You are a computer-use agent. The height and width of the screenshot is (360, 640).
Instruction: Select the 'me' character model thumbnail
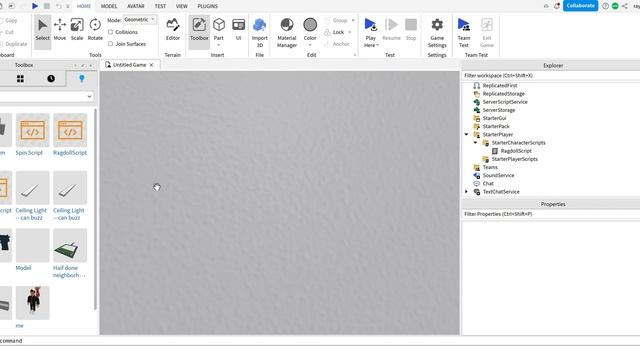pos(33,303)
